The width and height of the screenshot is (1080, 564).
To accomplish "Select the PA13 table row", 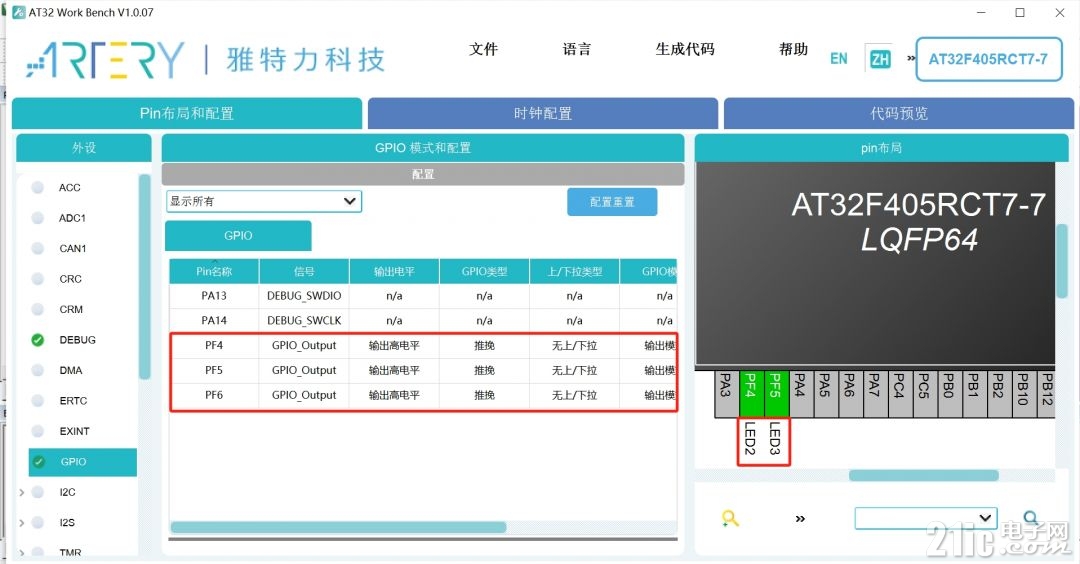I will (423, 295).
